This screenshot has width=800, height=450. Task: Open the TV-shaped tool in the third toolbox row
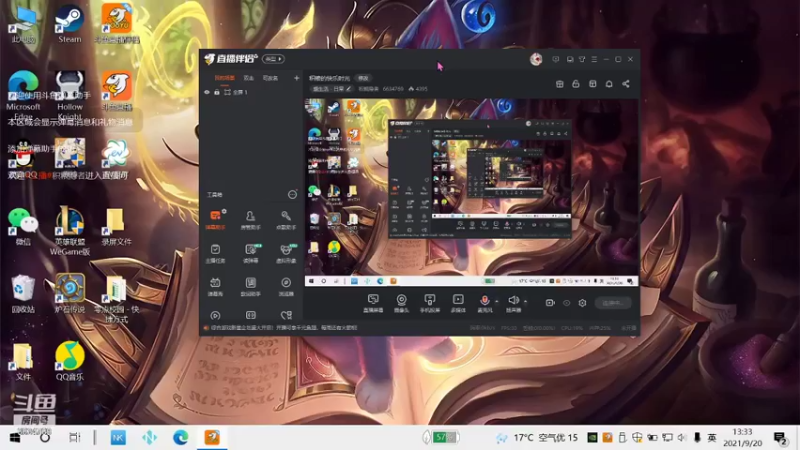coord(215,287)
